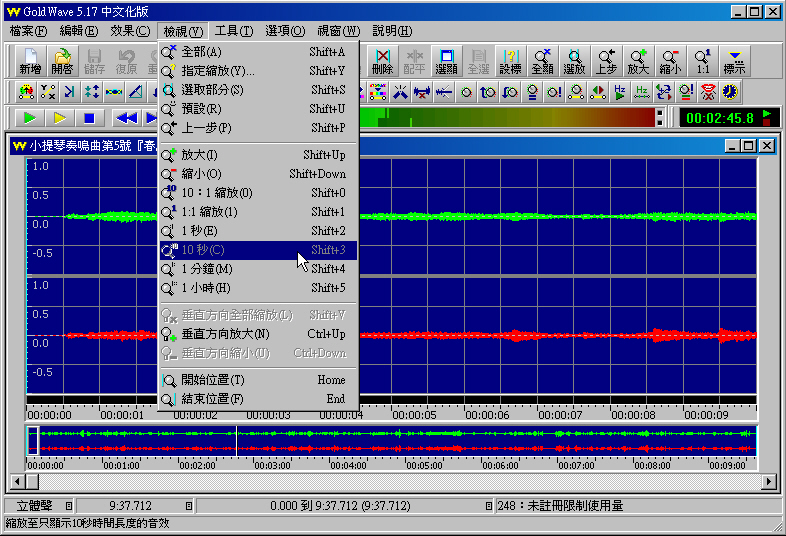Choose 1 分鐘(M) from the view menu
The width and height of the screenshot is (786, 536).
pyautogui.click(x=207, y=269)
